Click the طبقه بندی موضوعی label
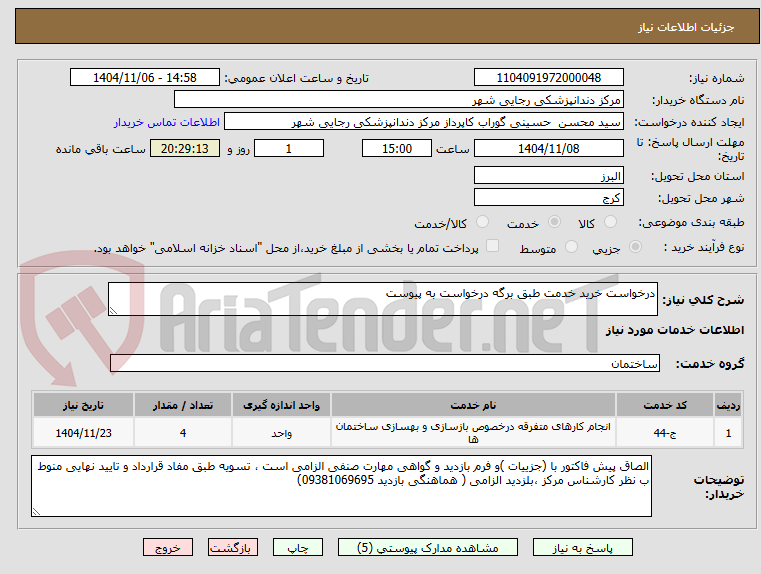The image size is (761, 574). 691,223
